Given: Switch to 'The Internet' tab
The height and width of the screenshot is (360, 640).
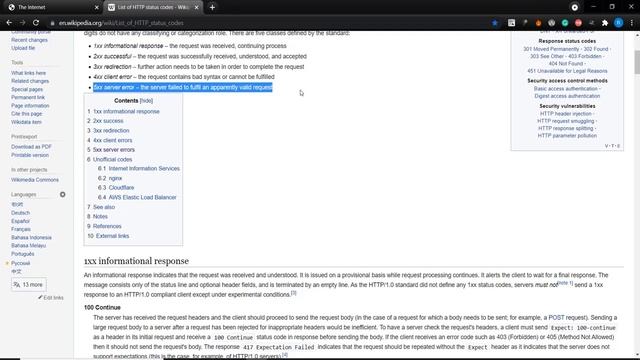Looking at the screenshot, I should coord(53,7).
